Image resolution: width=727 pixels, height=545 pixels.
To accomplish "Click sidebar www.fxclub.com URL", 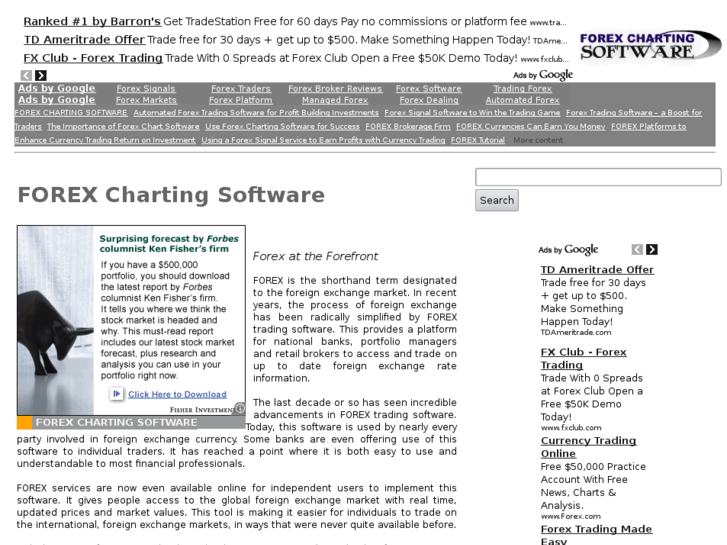I will coord(571,428).
